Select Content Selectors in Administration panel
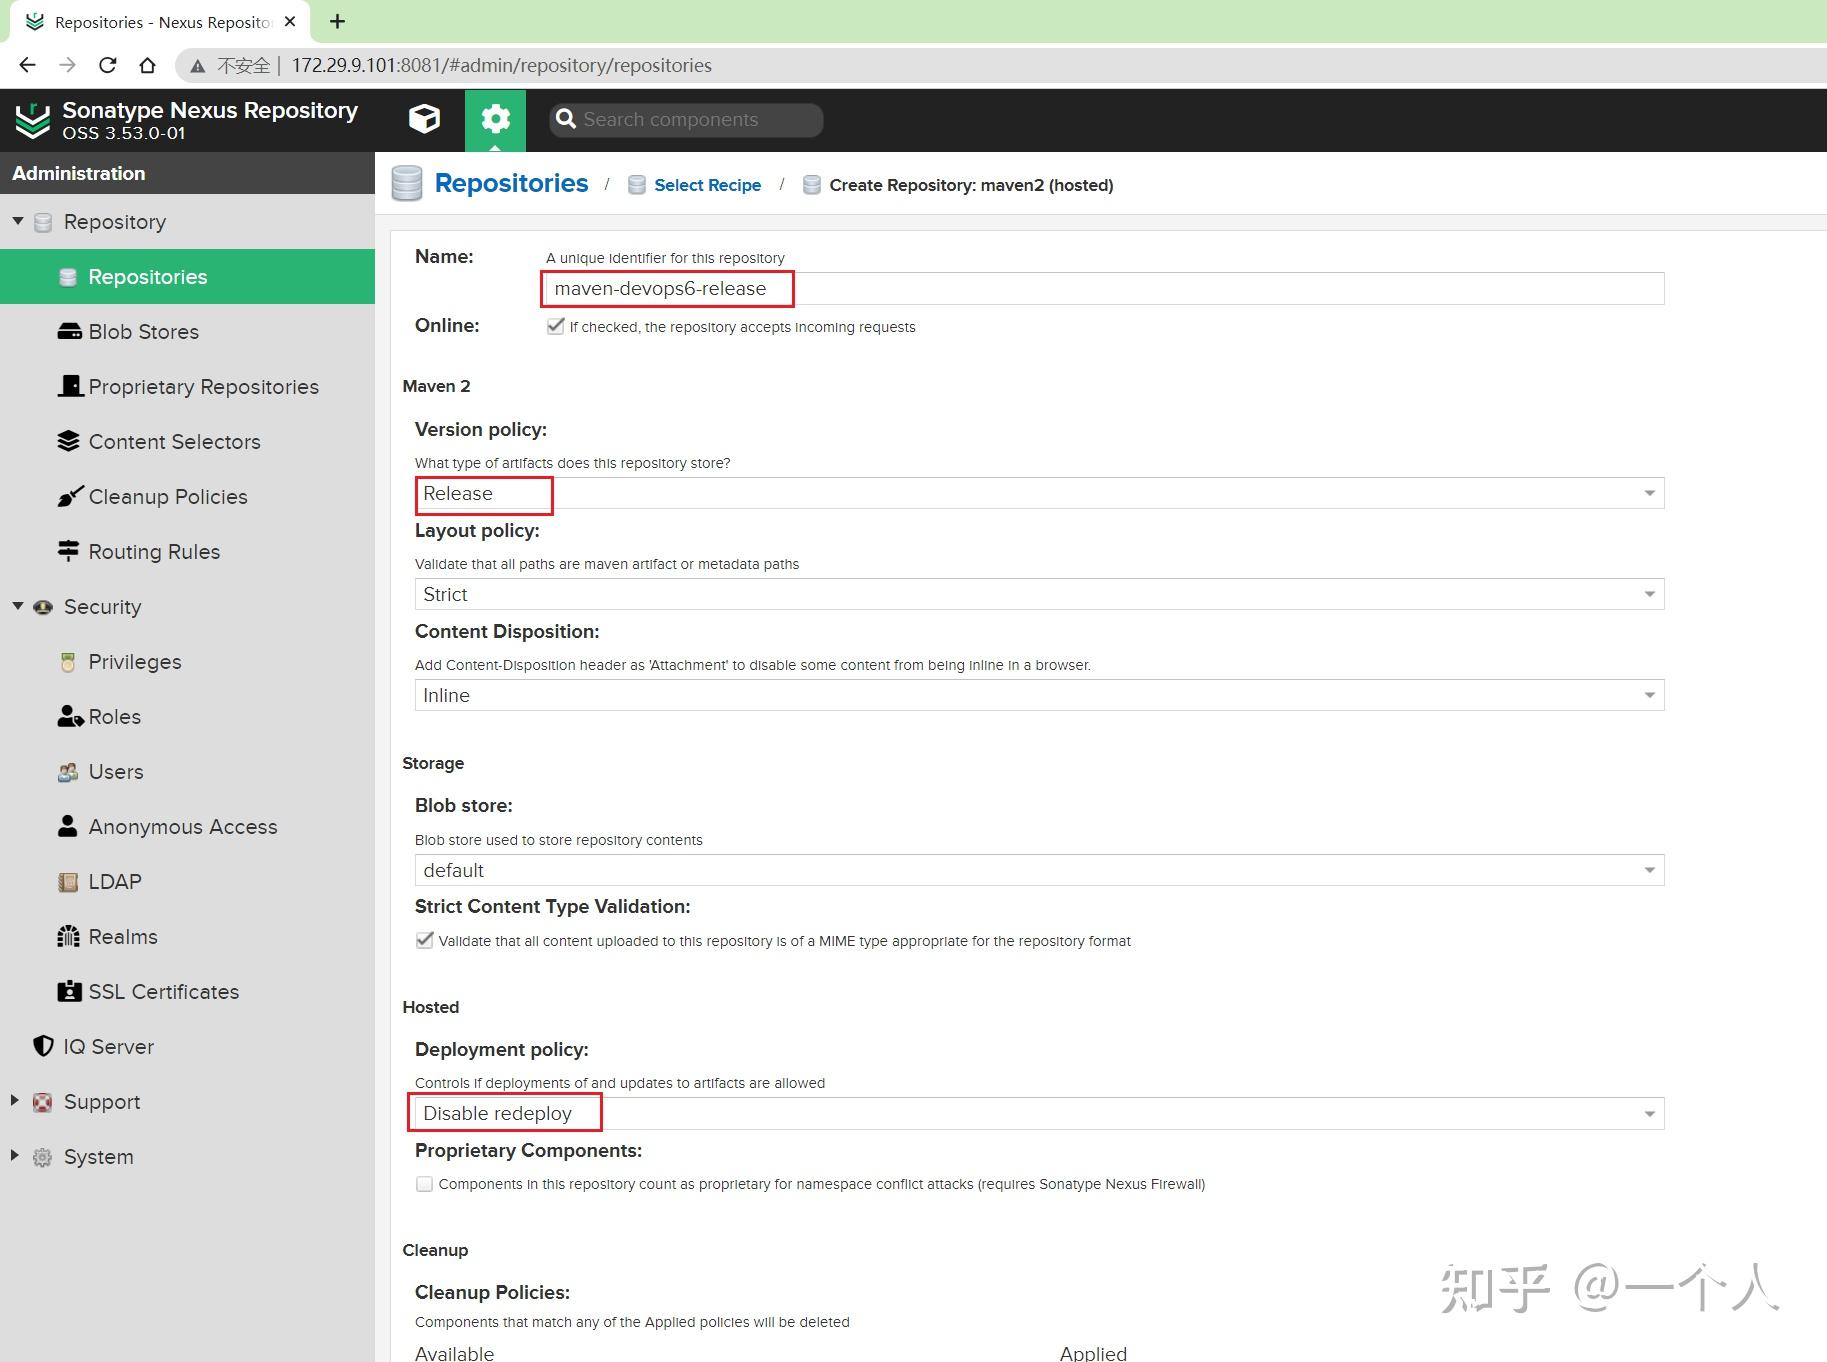Image resolution: width=1827 pixels, height=1362 pixels. [174, 441]
